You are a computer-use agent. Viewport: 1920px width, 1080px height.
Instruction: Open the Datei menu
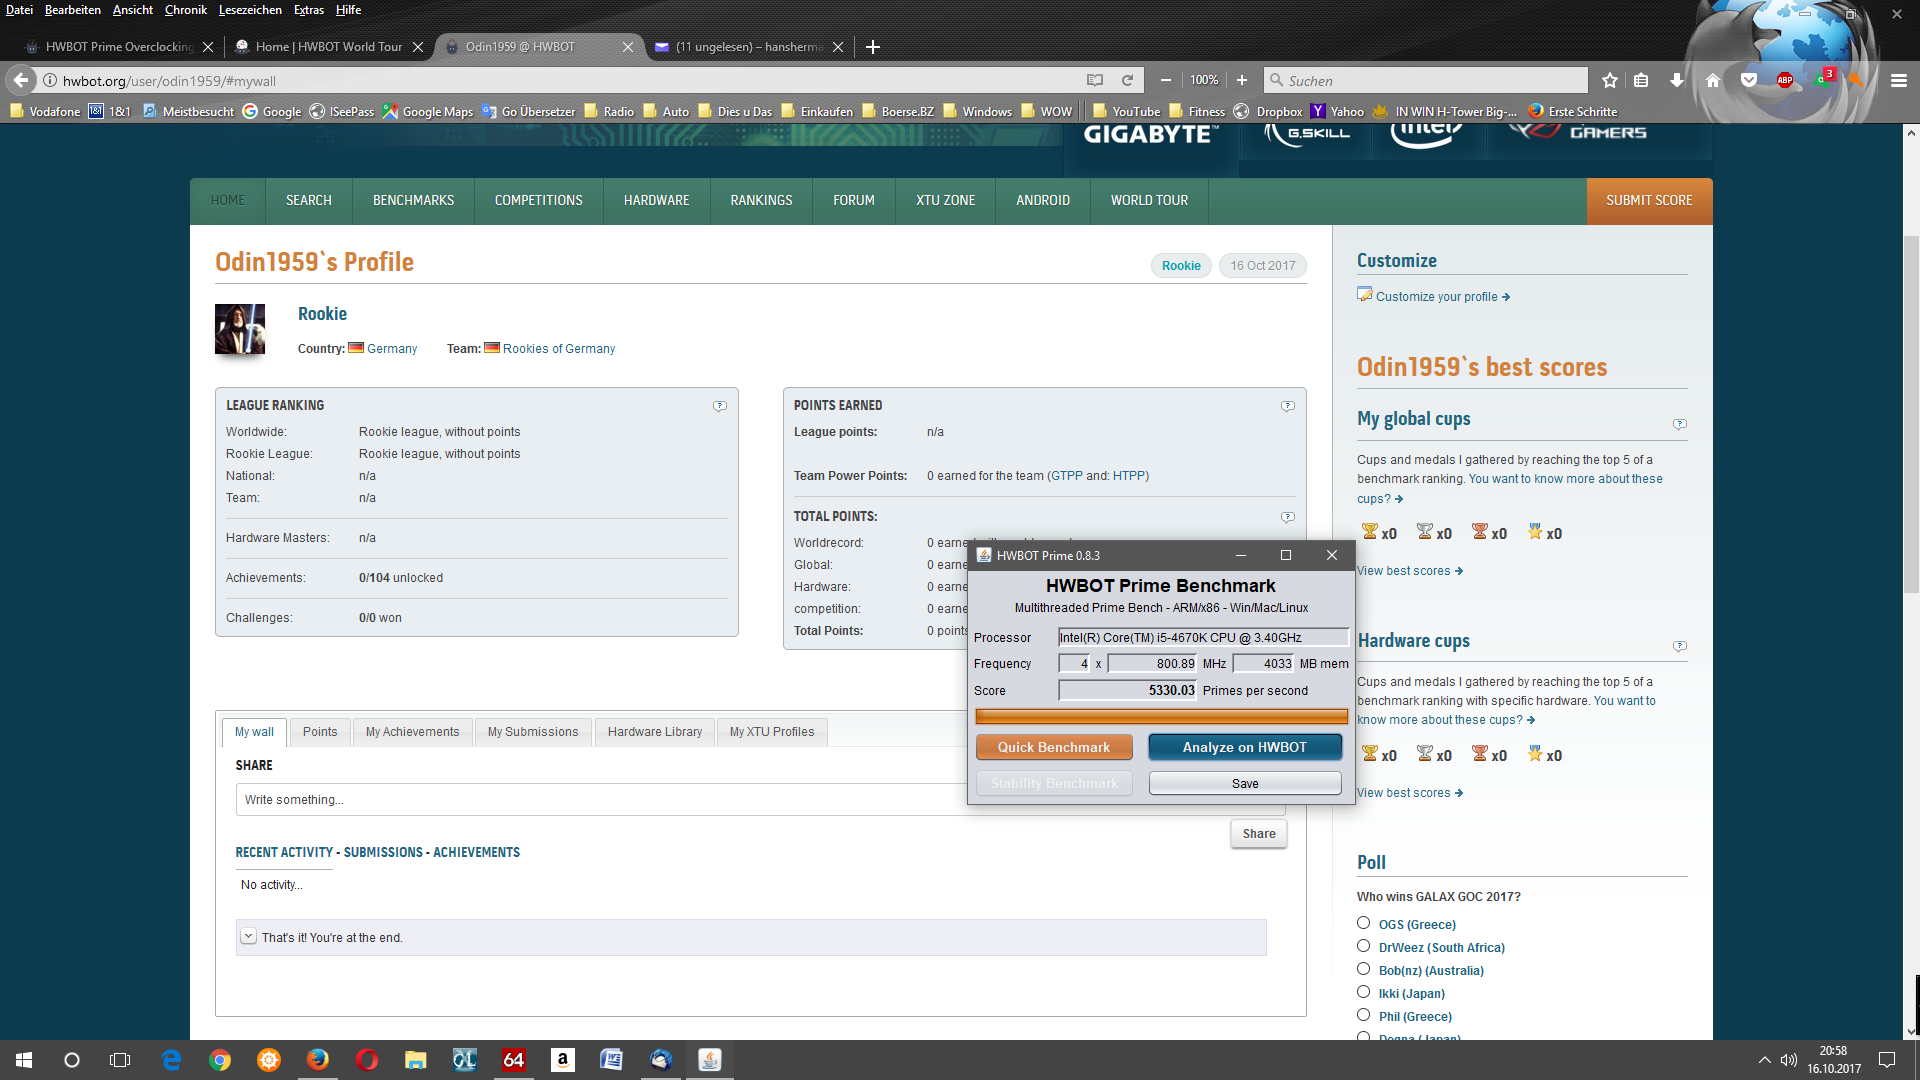pos(19,10)
